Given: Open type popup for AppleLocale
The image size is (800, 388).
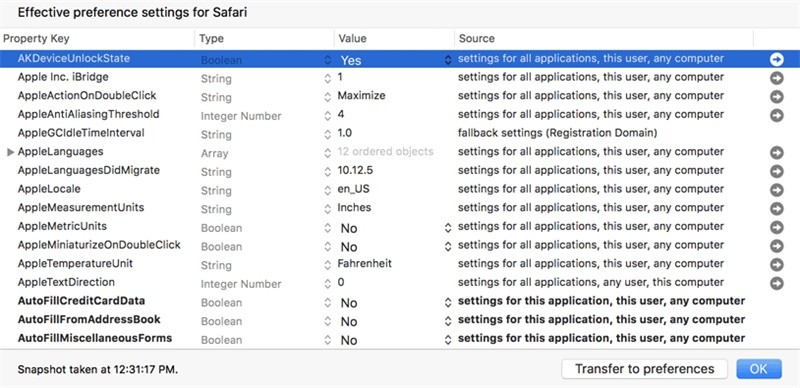Looking at the screenshot, I should point(328,190).
